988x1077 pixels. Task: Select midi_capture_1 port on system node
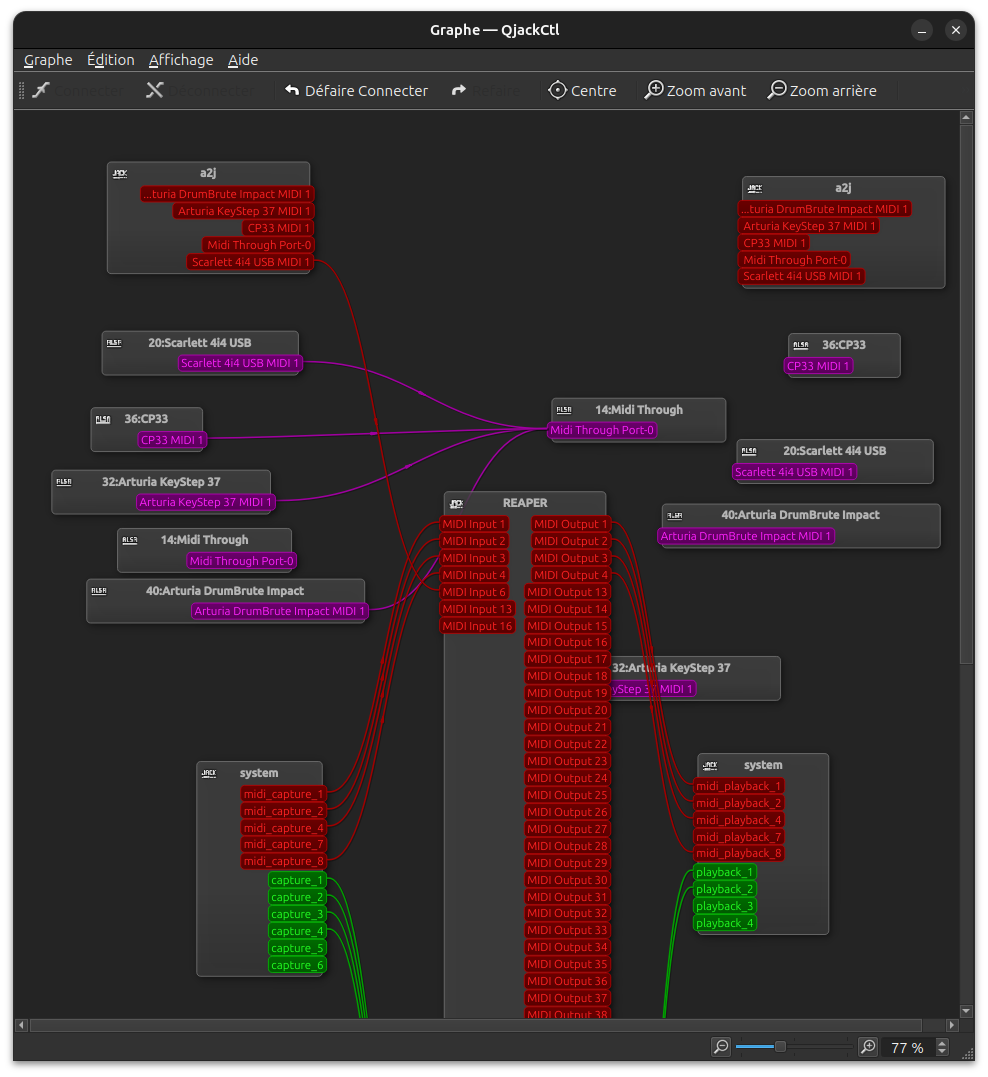click(283, 794)
